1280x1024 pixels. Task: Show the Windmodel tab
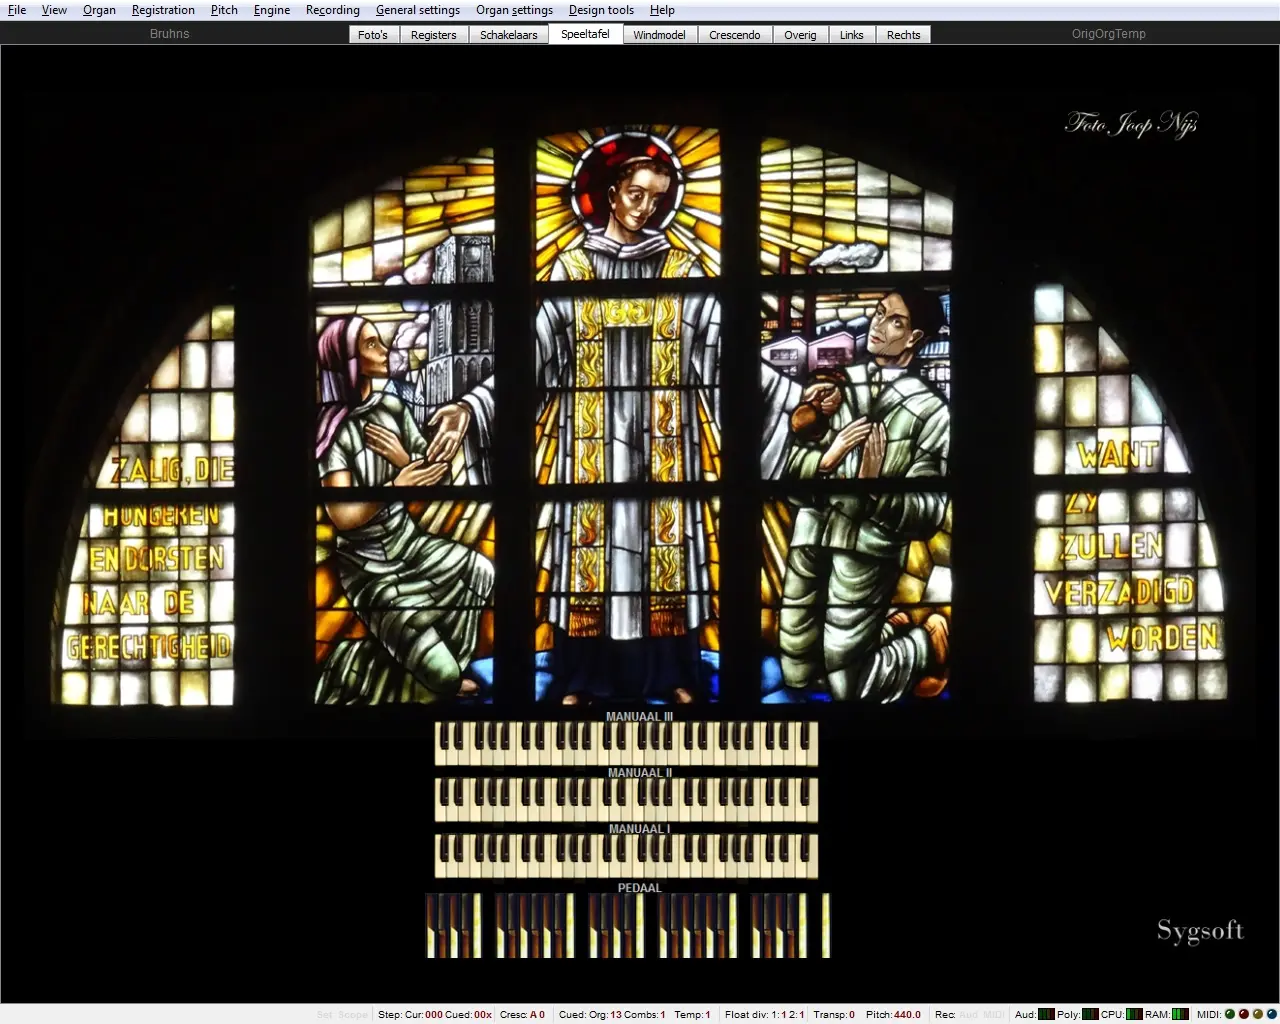click(659, 35)
